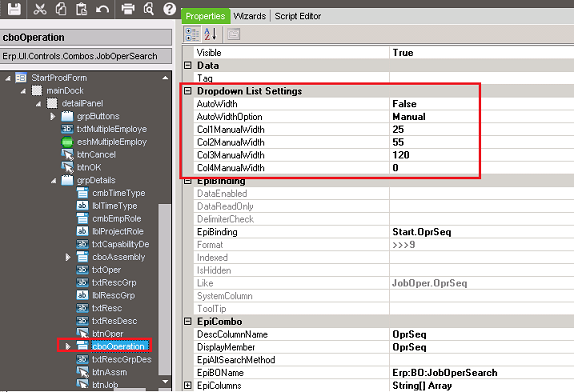Click the Print toolbar icon
The width and height of the screenshot is (574, 392).
128,9
